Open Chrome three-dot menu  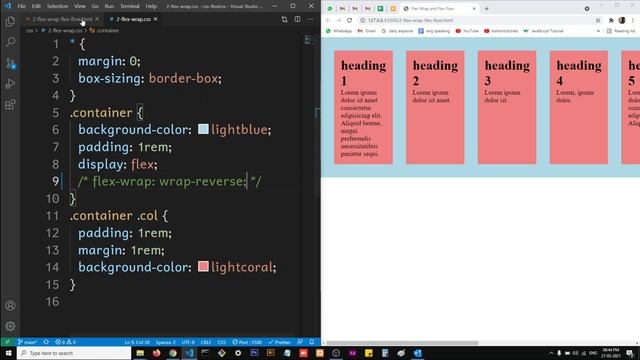[633, 20]
